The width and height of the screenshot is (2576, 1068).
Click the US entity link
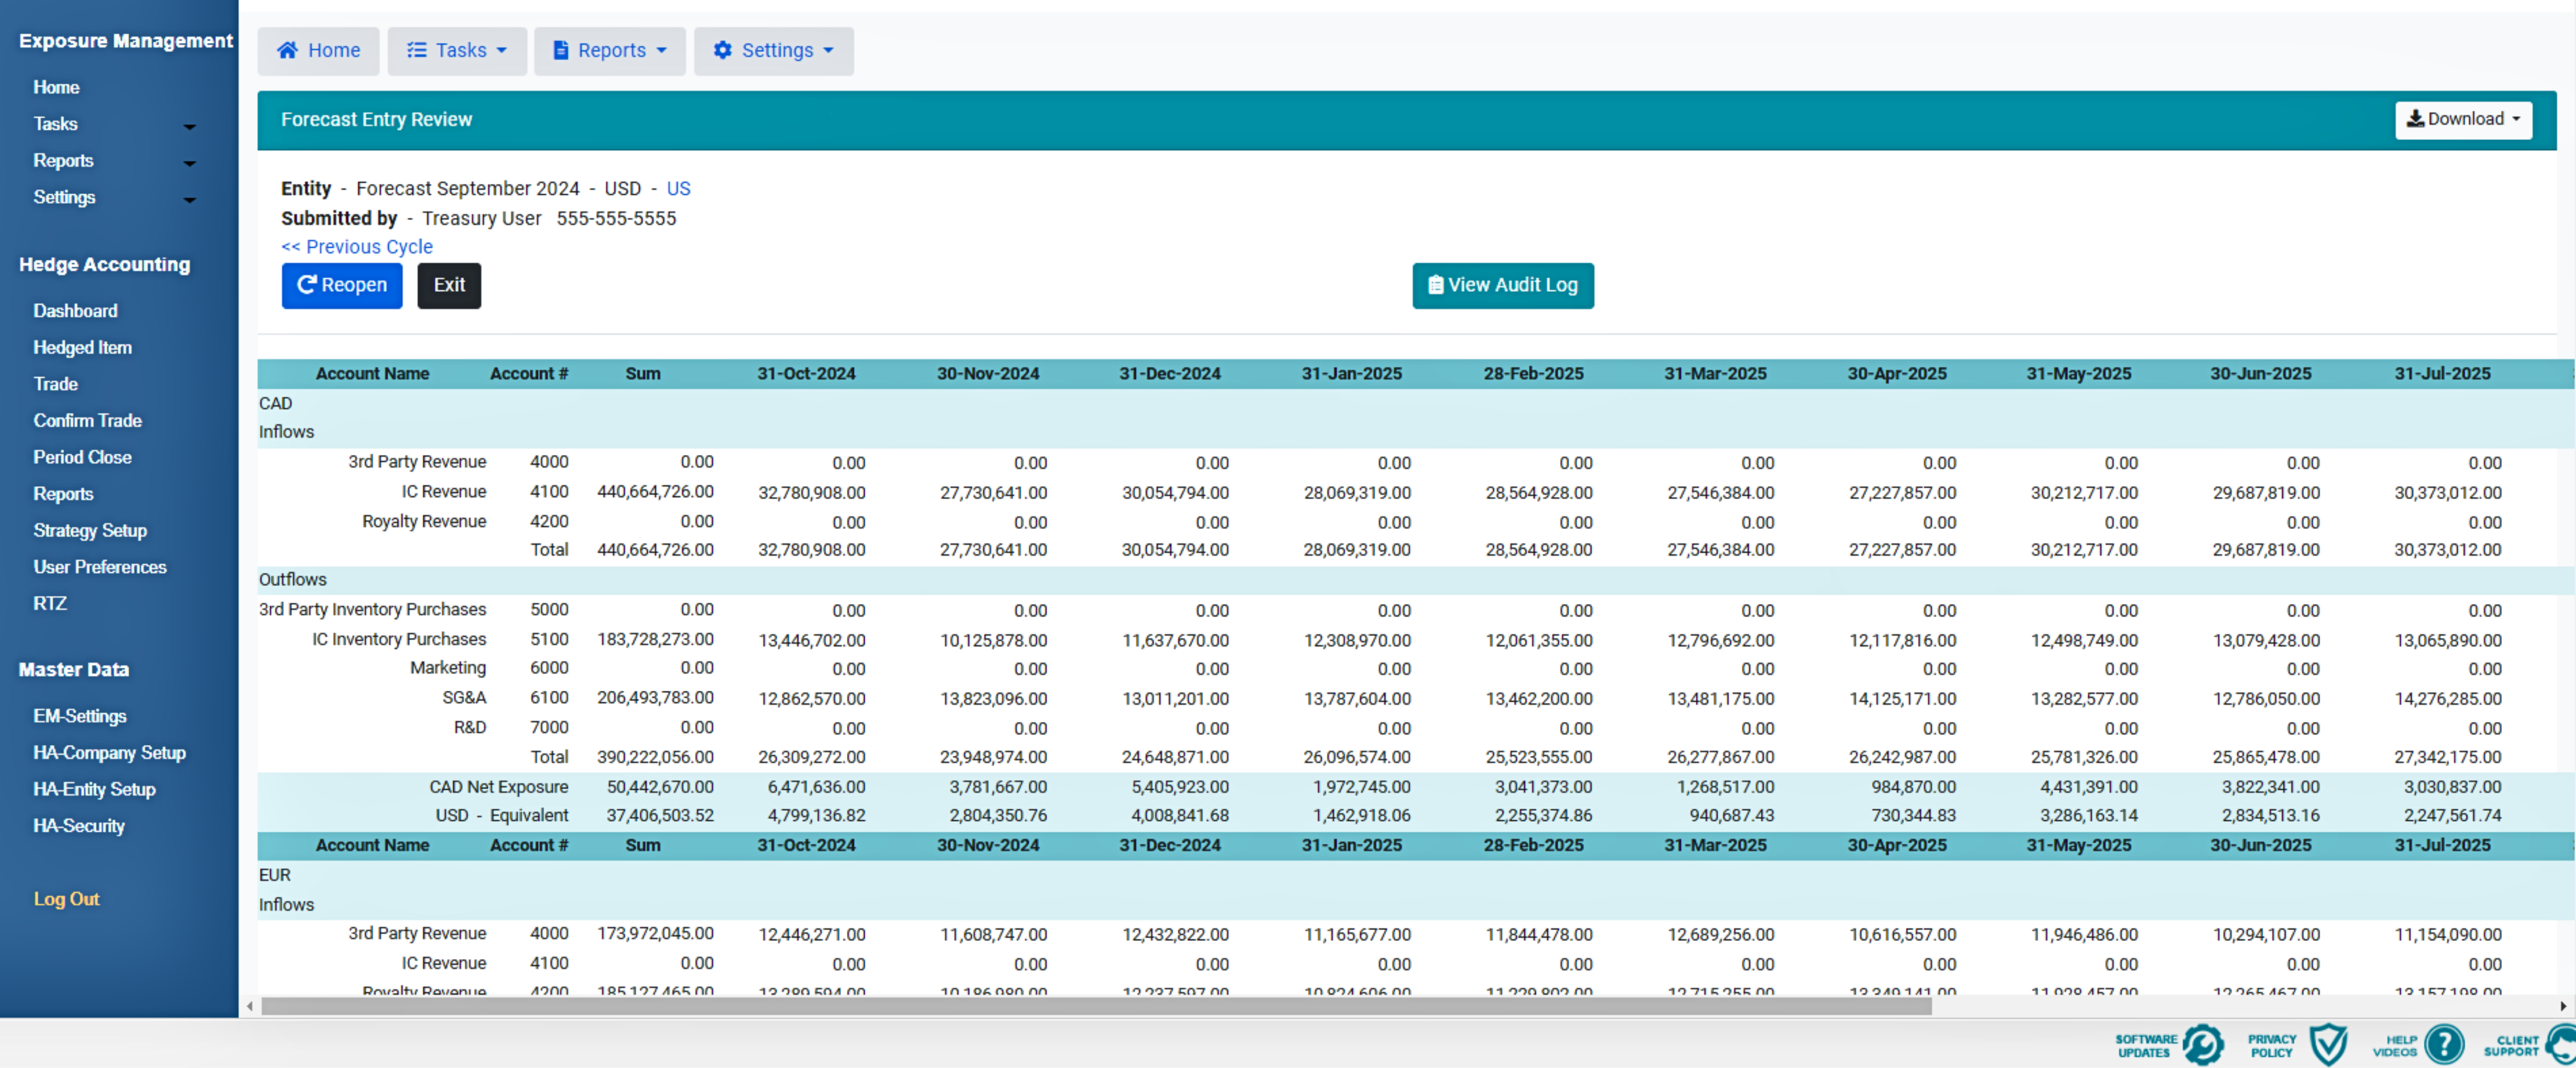[678, 188]
